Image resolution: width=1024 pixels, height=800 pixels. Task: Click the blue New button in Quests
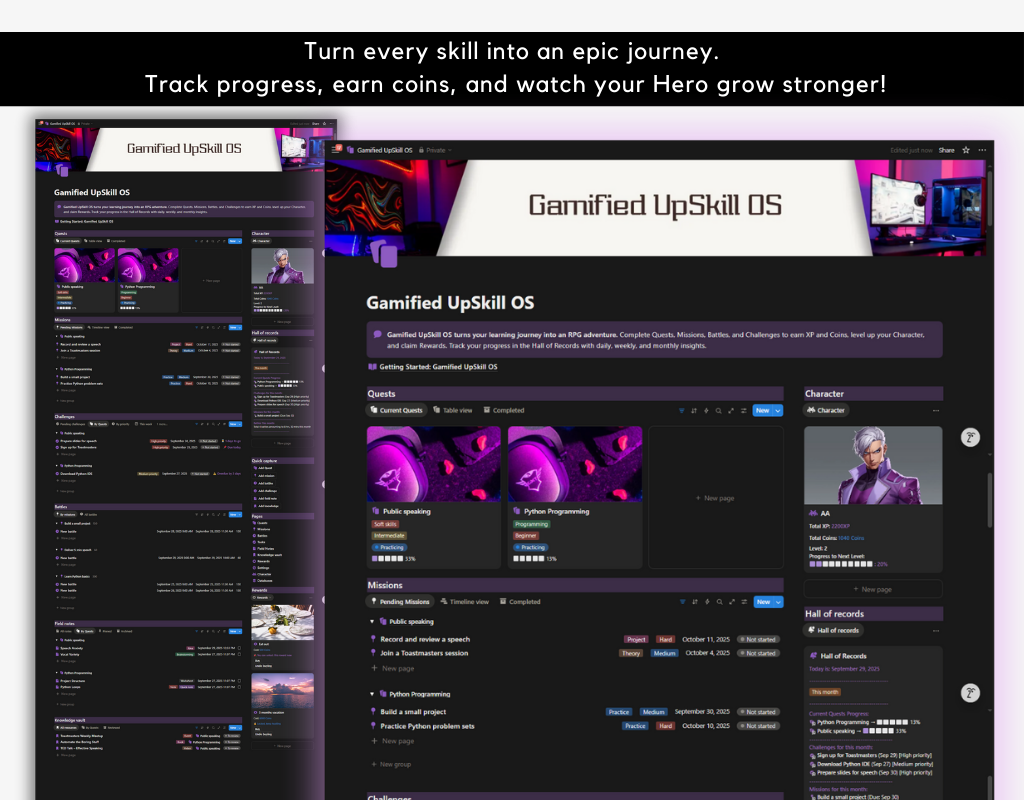(762, 411)
